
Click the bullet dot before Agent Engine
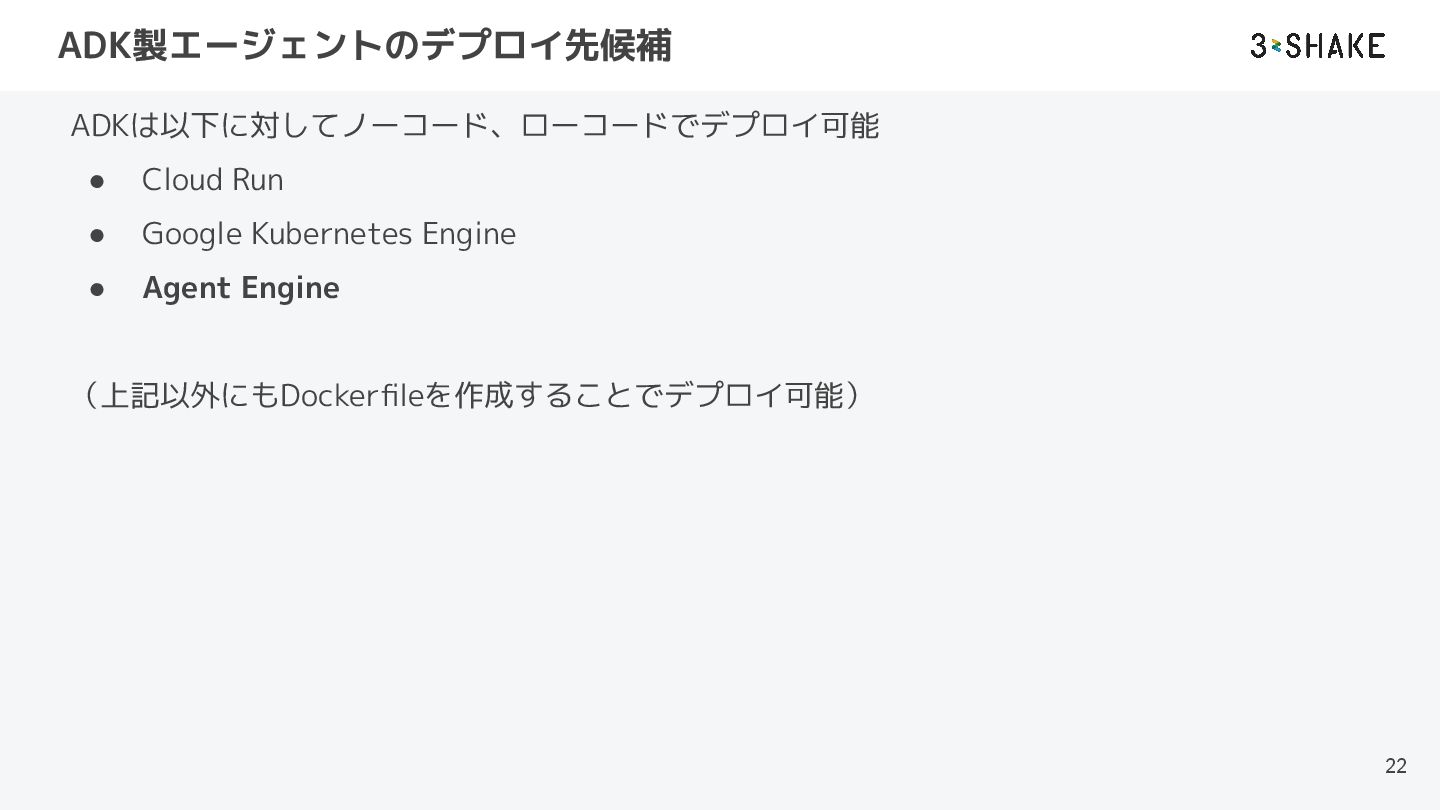tap(98, 289)
